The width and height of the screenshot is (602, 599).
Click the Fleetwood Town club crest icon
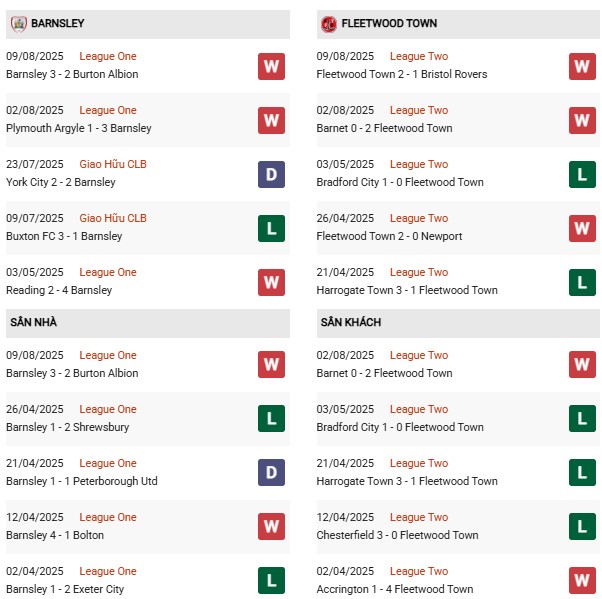[329, 23]
